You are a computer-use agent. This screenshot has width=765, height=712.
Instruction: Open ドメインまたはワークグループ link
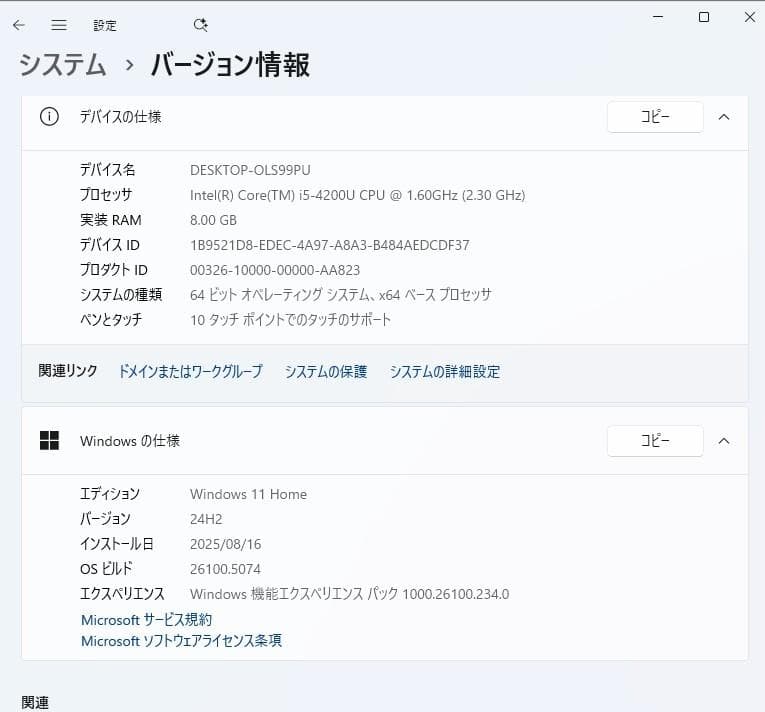(x=191, y=371)
